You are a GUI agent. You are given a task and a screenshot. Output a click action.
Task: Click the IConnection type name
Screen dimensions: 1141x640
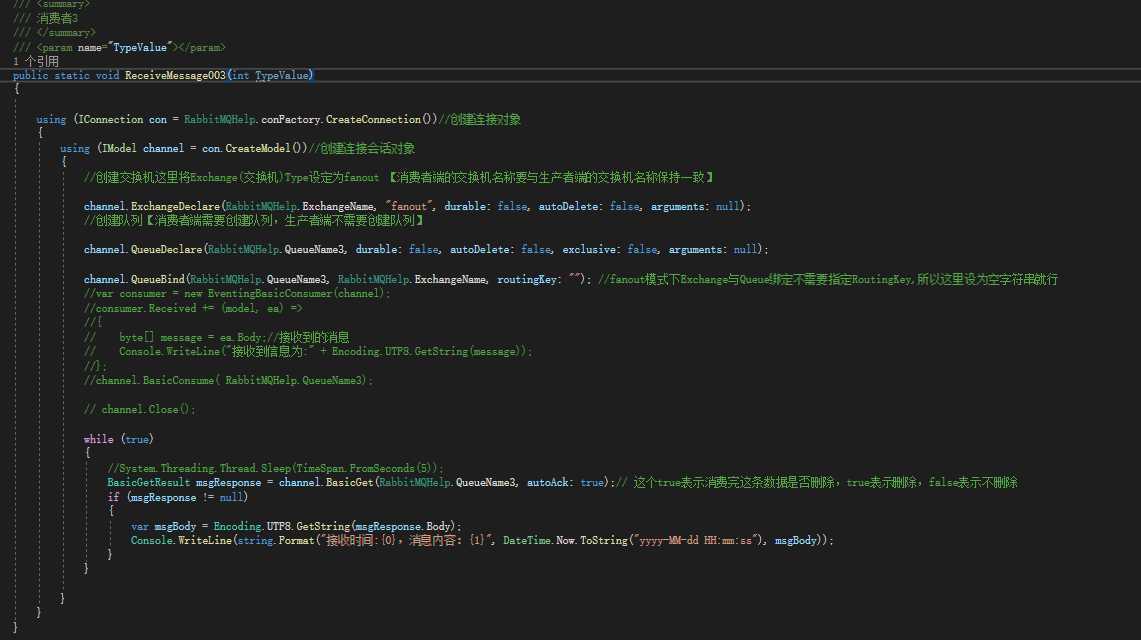(x=111, y=119)
